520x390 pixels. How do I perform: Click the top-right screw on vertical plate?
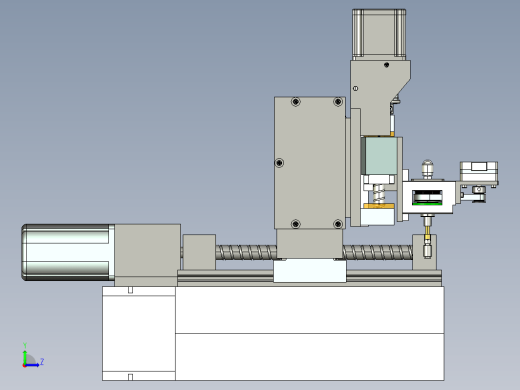338,102
